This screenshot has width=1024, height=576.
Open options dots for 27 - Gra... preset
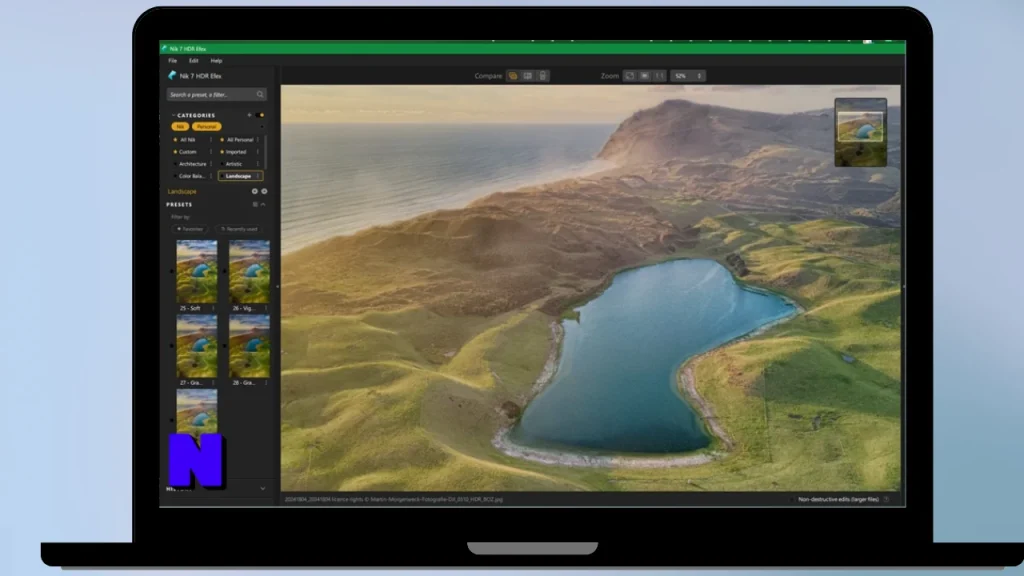click(x=213, y=383)
